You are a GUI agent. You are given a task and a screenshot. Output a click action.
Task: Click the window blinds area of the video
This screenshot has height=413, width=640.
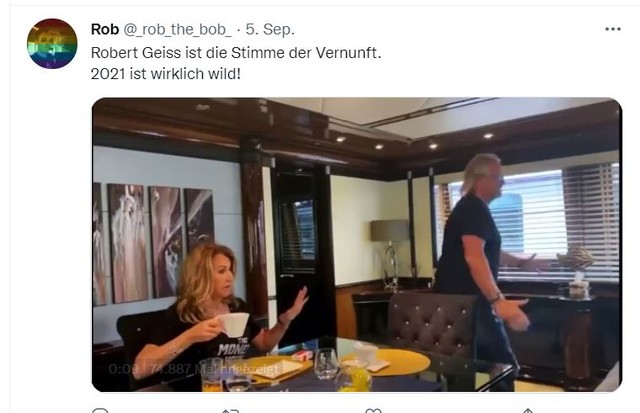coord(531,220)
